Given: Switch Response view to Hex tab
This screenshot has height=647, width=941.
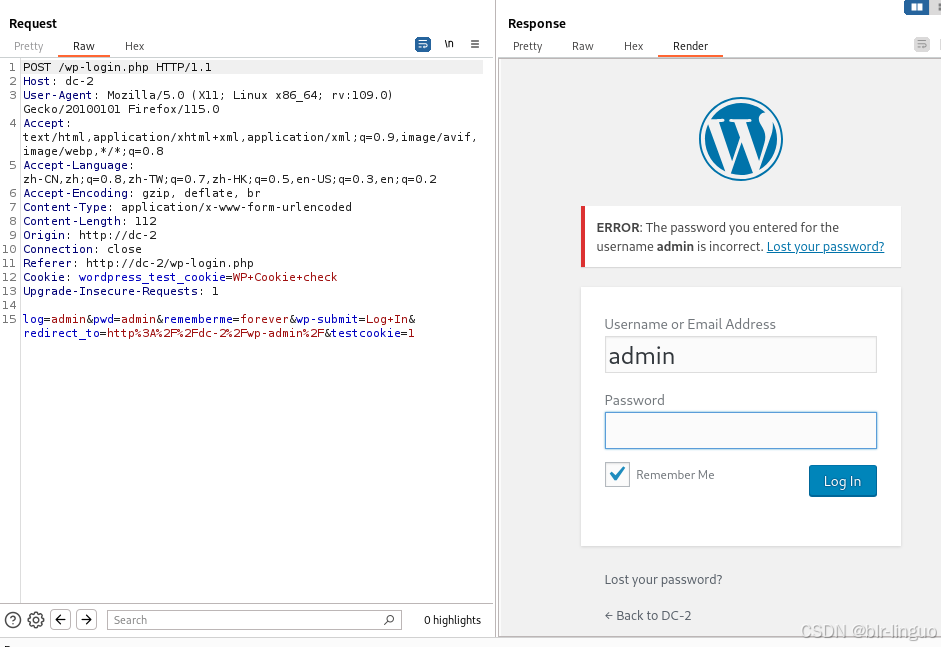Looking at the screenshot, I should (633, 46).
